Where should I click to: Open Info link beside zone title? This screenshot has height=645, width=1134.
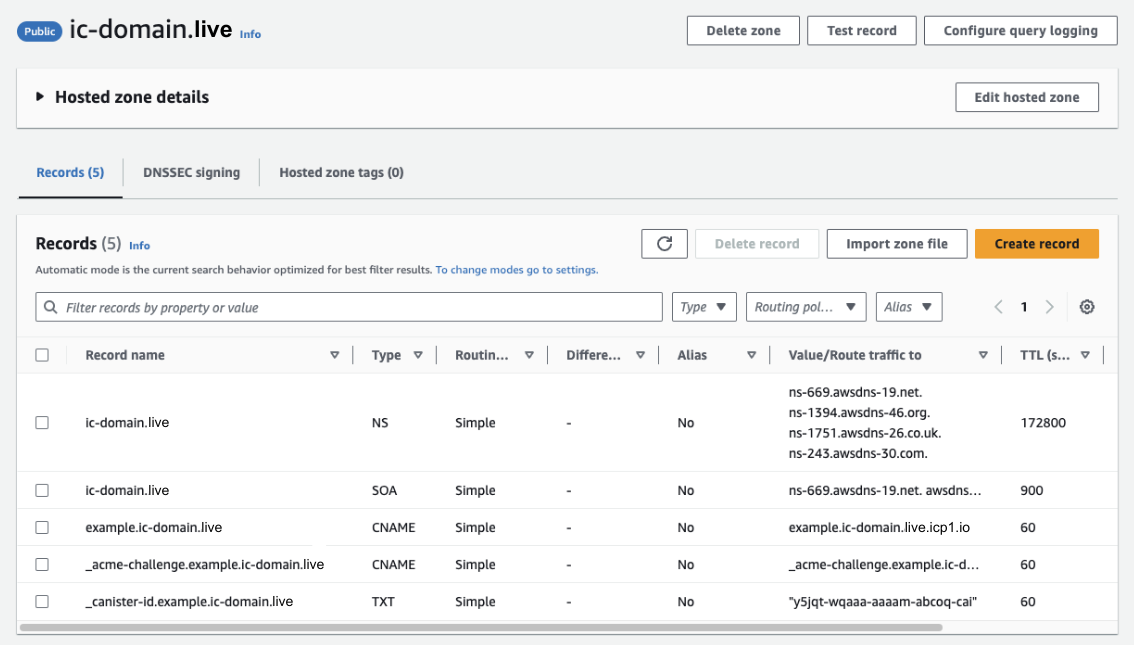(x=250, y=34)
